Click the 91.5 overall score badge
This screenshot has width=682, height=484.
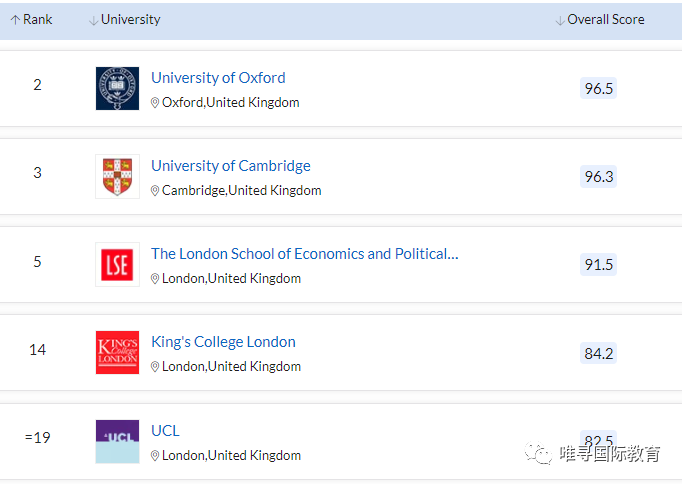(x=599, y=265)
